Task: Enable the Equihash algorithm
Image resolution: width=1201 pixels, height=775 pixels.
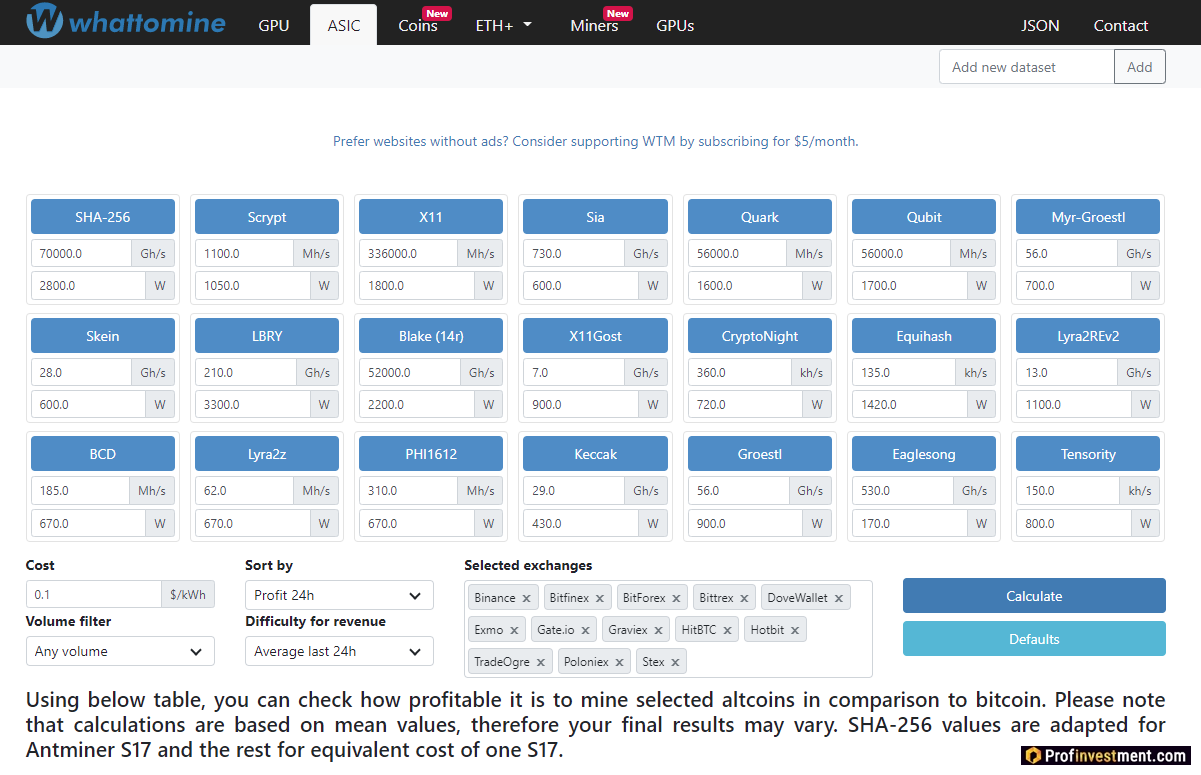Action: (x=924, y=336)
